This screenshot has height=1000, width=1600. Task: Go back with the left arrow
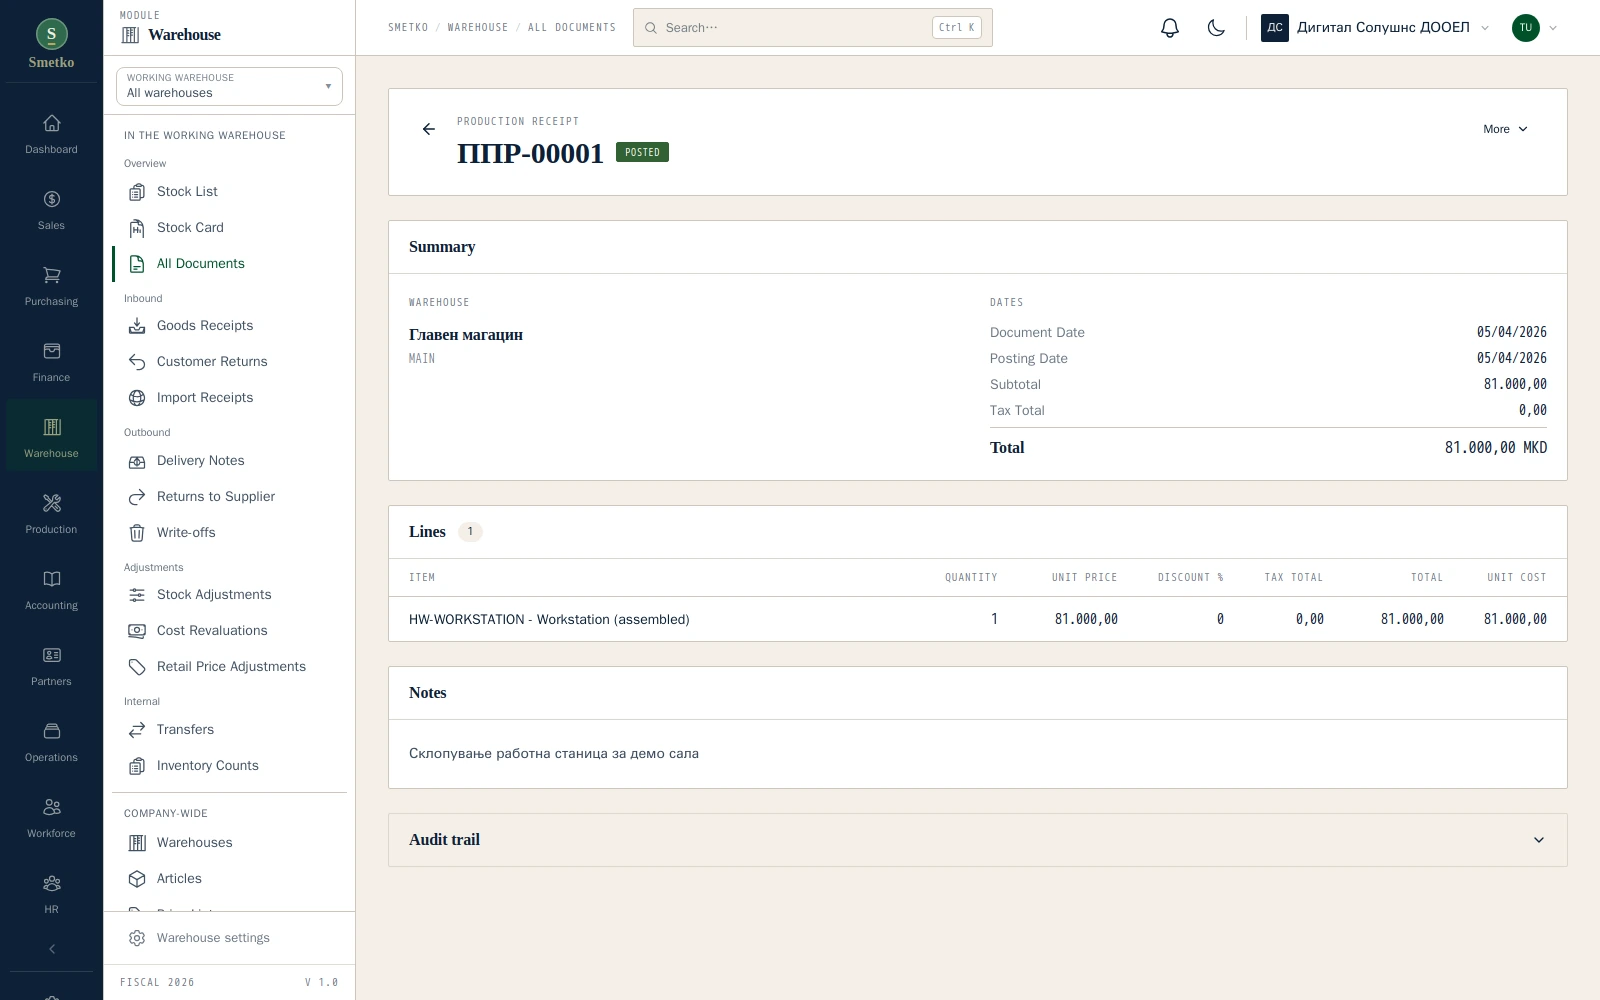pos(429,129)
